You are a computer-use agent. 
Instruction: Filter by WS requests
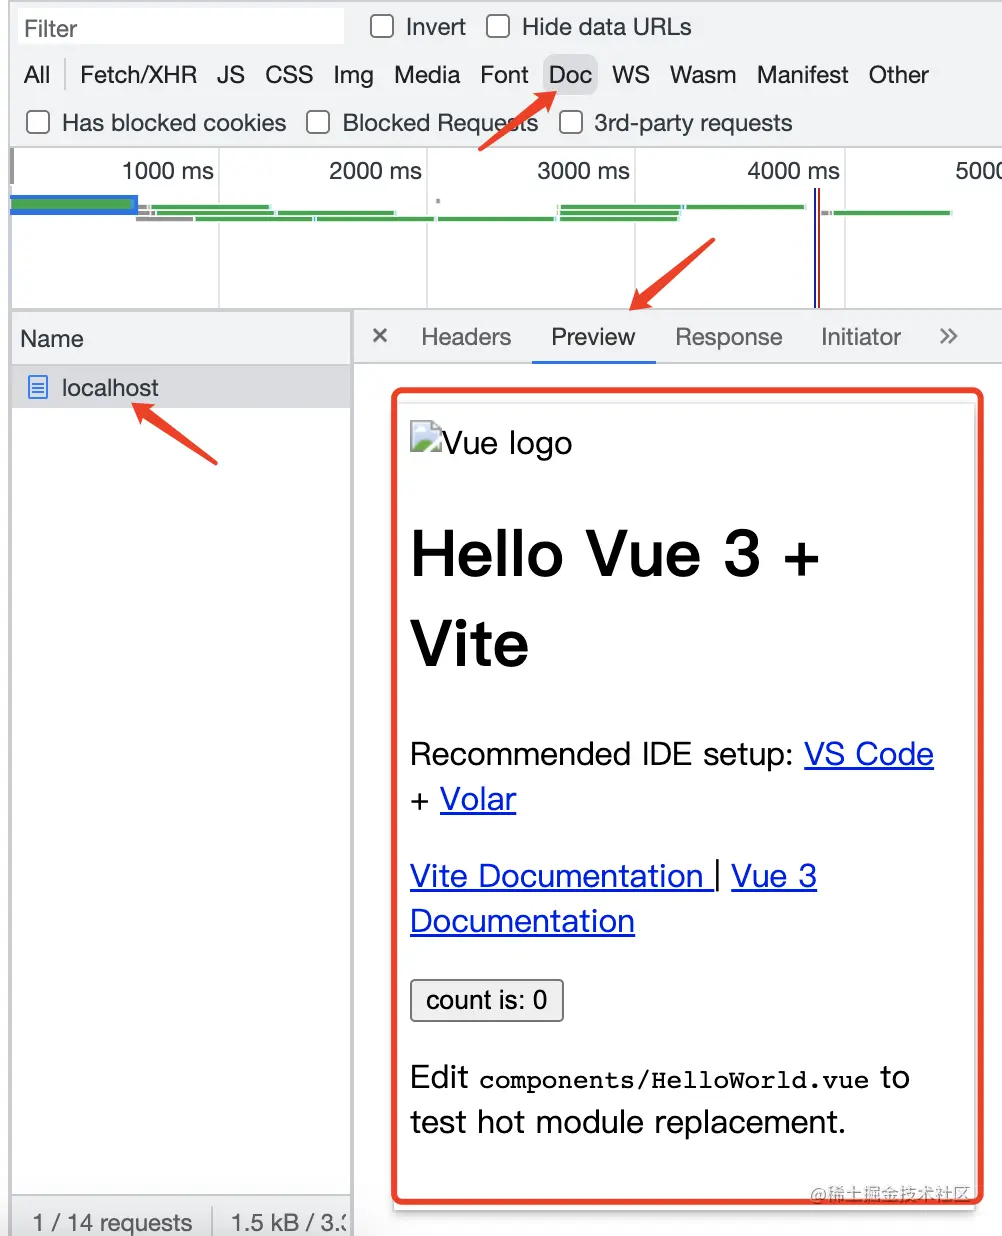pyautogui.click(x=631, y=75)
